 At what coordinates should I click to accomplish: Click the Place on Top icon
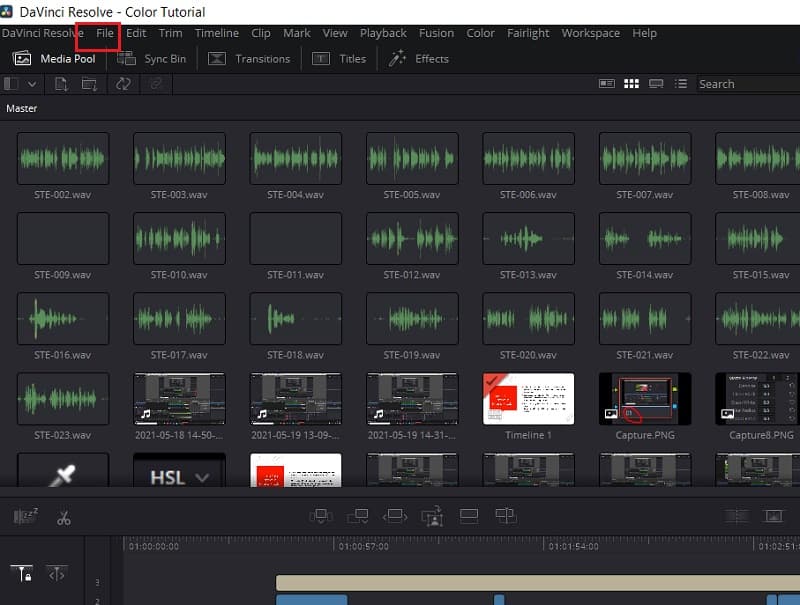pos(469,516)
